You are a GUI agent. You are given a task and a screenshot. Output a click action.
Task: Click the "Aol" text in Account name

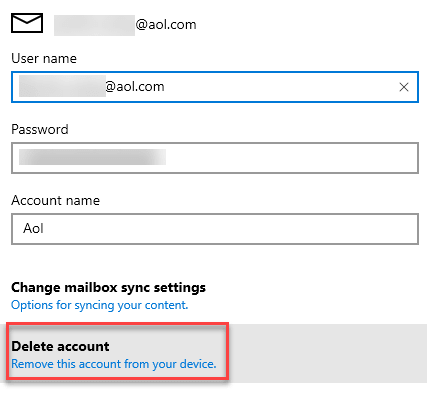tap(33, 229)
